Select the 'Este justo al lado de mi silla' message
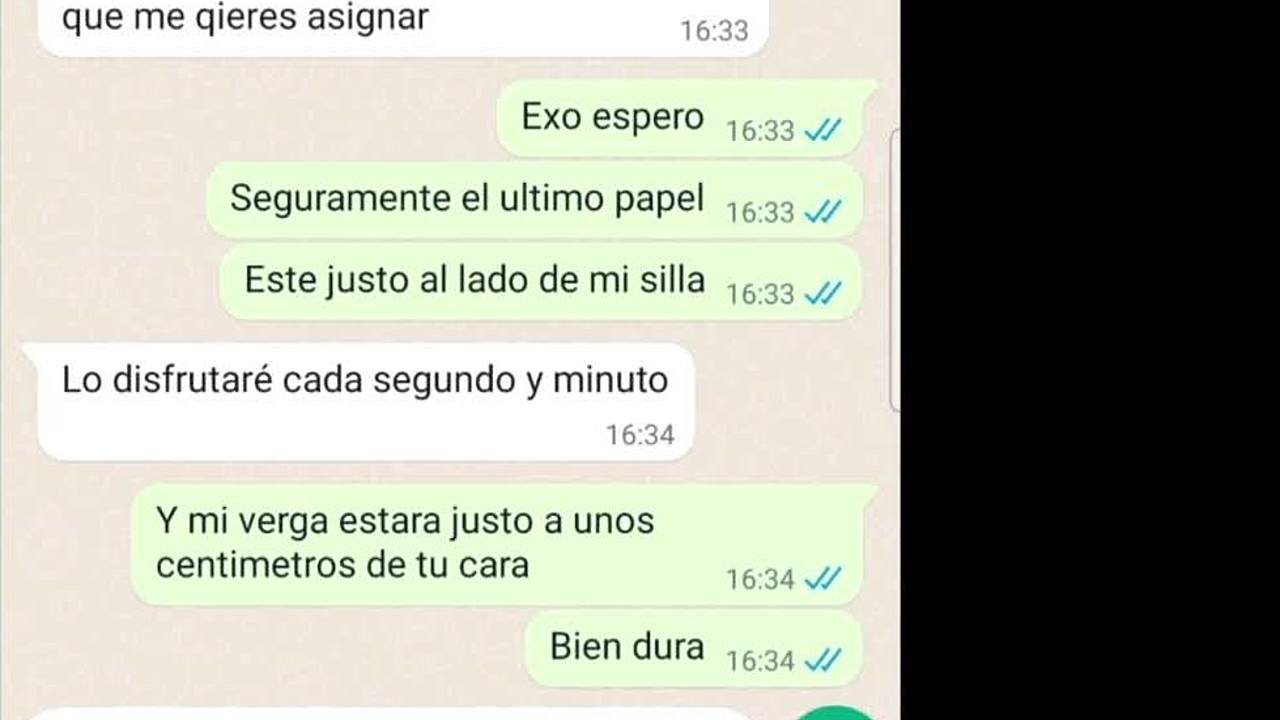 coord(540,283)
